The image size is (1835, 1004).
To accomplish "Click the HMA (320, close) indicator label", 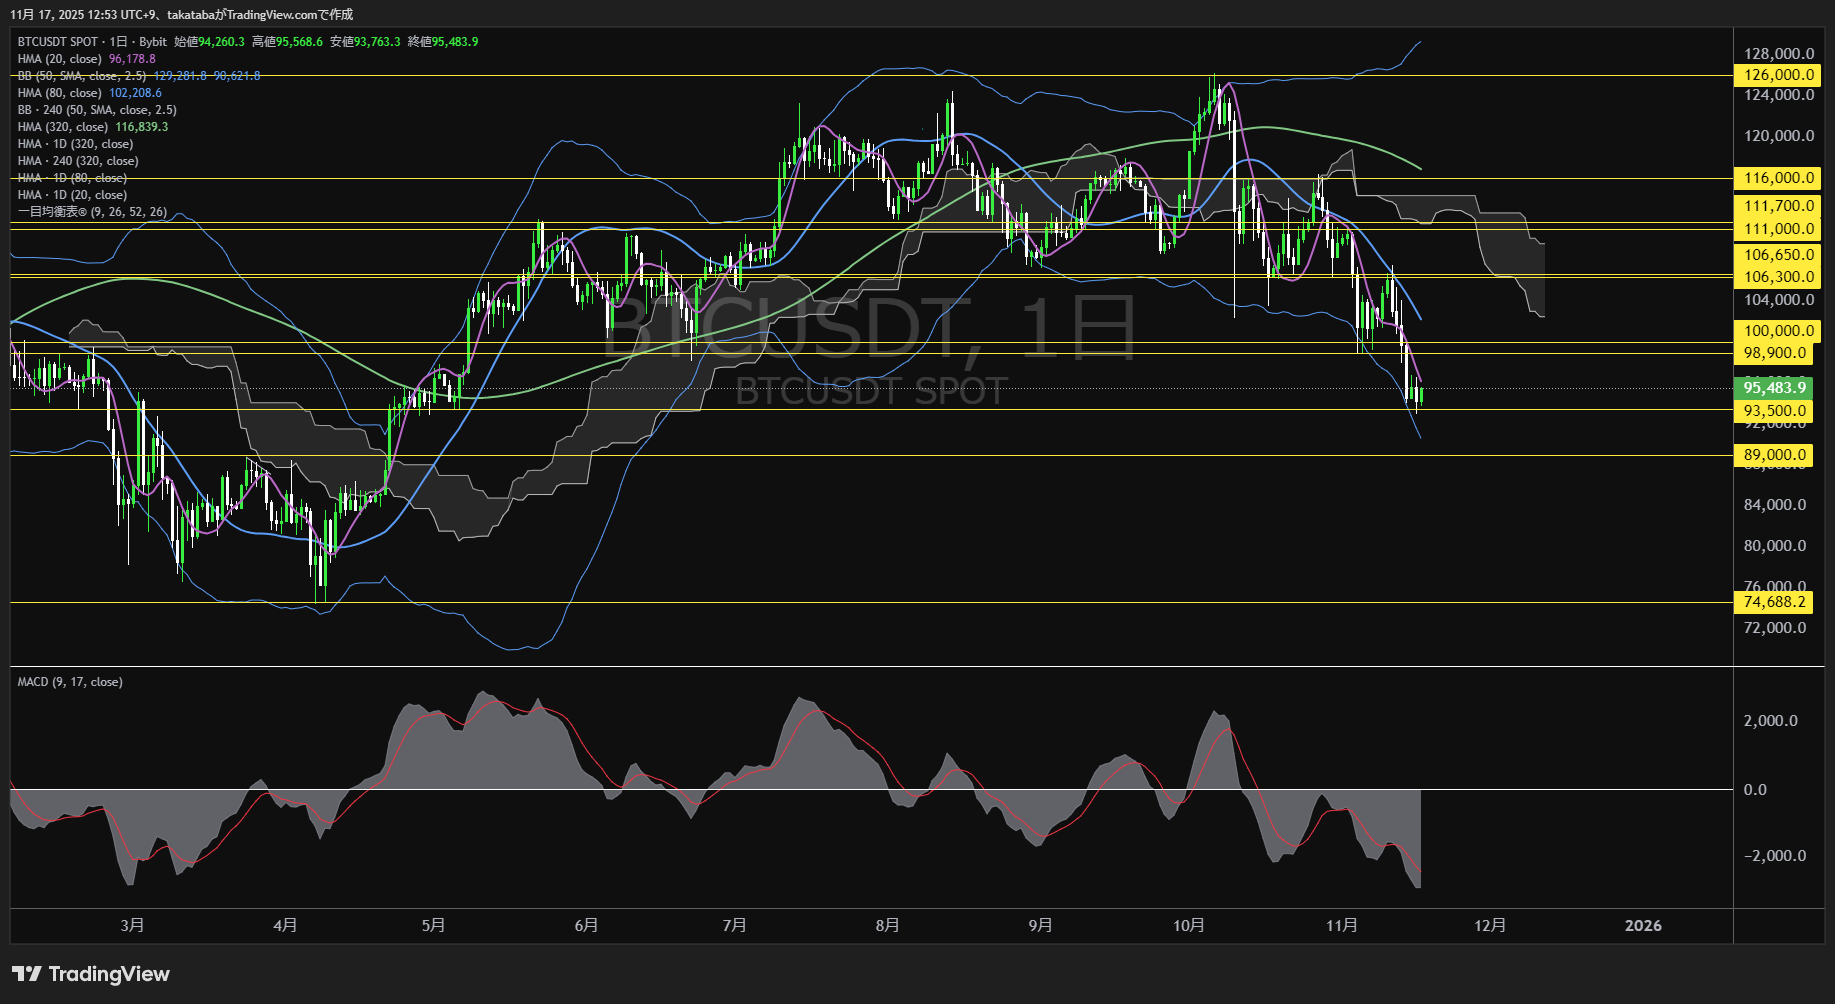I will tap(63, 127).
